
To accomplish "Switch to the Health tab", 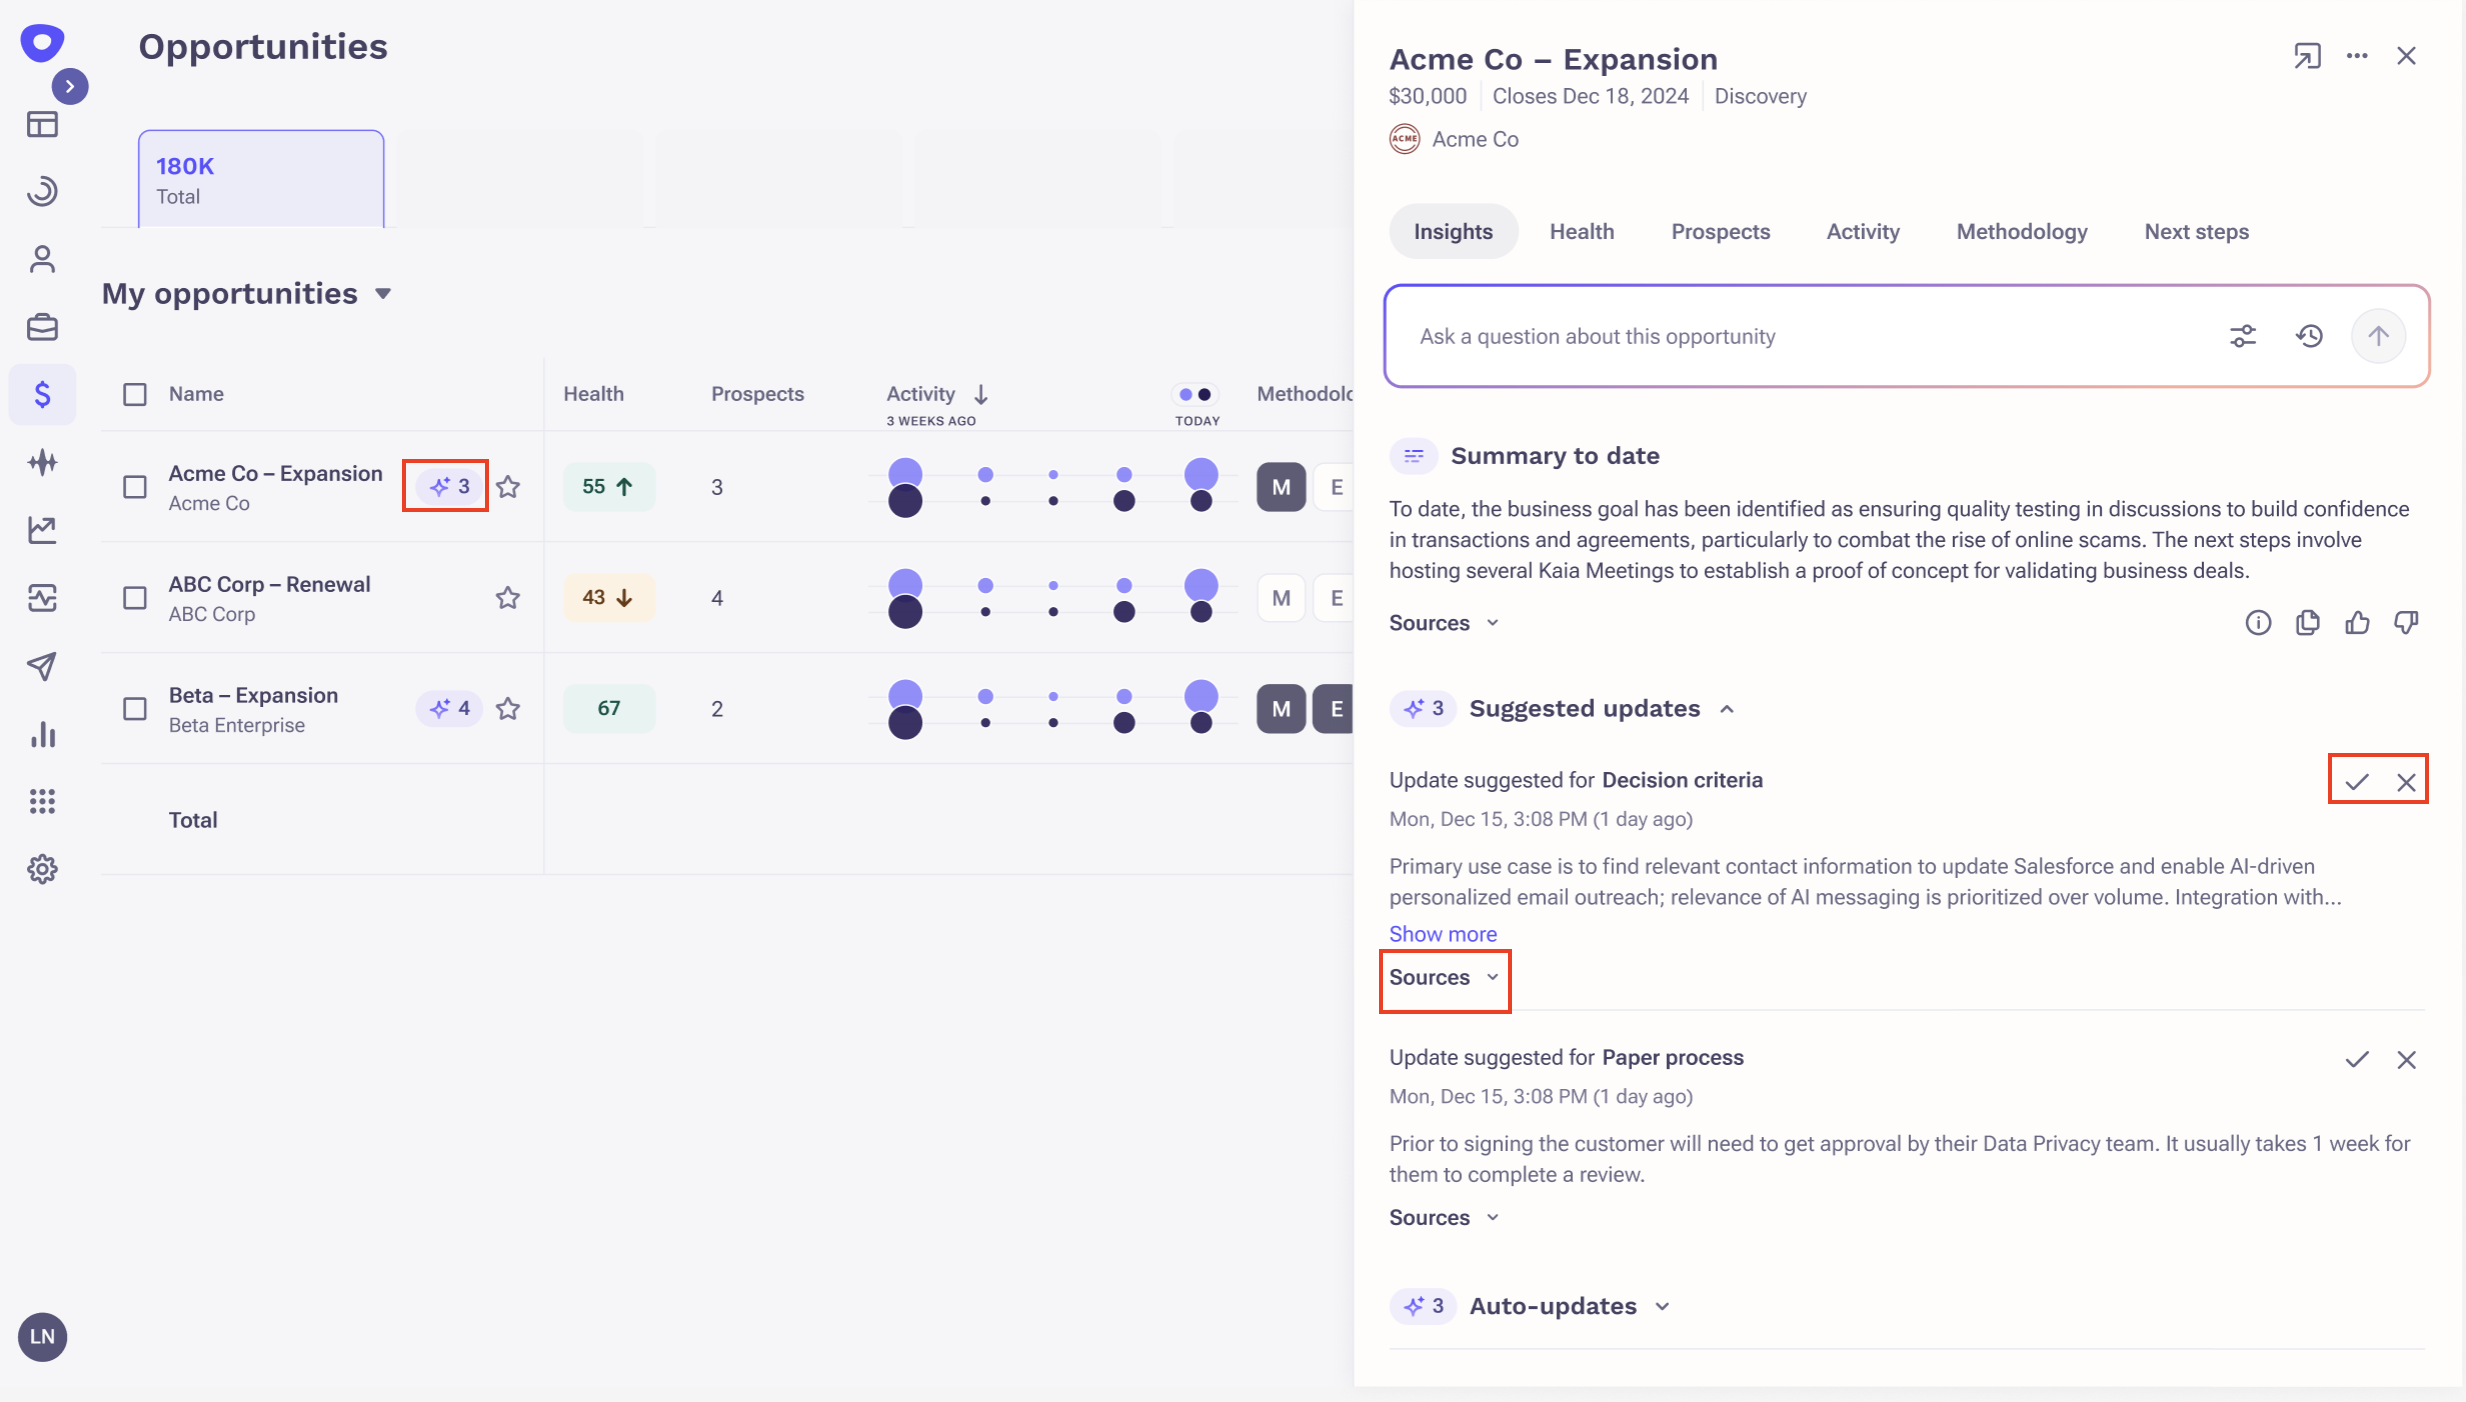I will [1581, 232].
